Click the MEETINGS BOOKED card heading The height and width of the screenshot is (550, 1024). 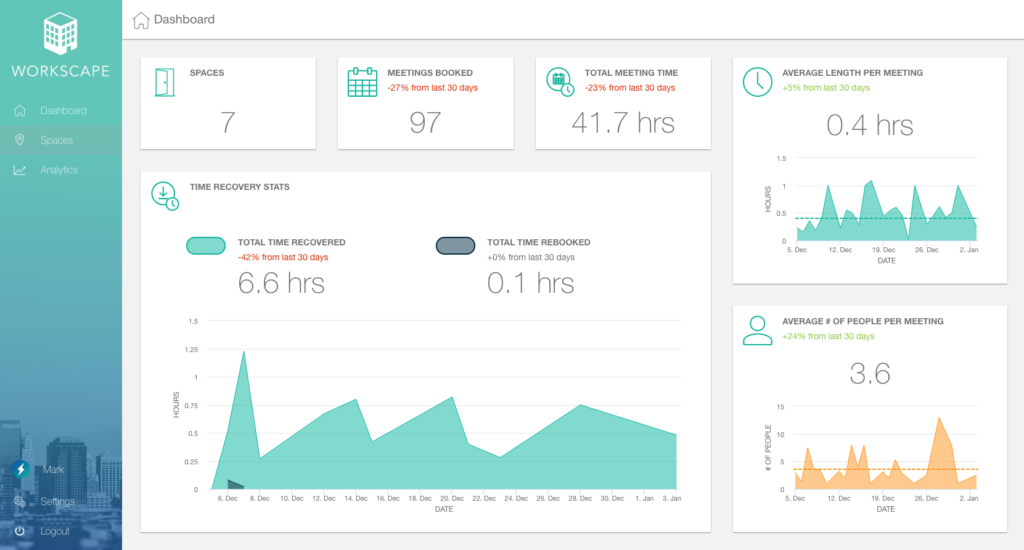tap(430, 73)
